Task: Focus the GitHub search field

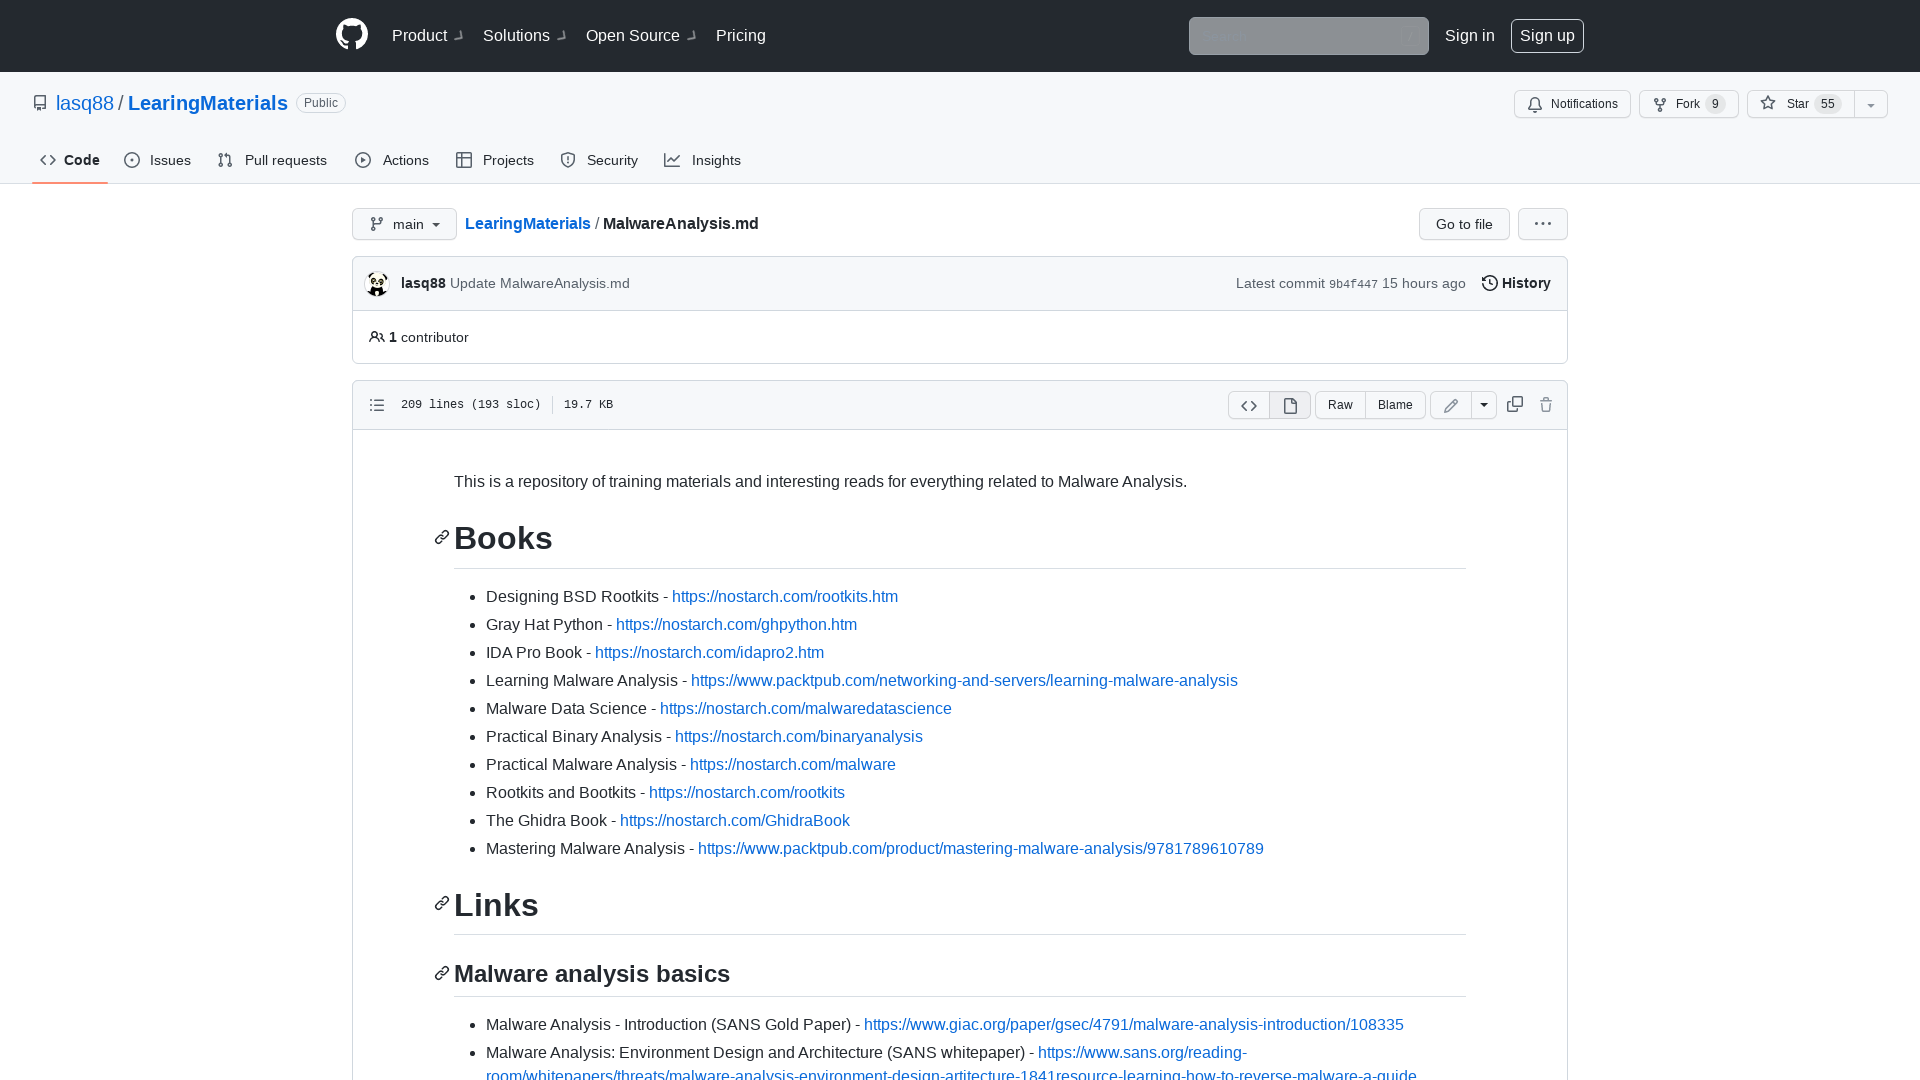Action: pyautogui.click(x=1308, y=36)
